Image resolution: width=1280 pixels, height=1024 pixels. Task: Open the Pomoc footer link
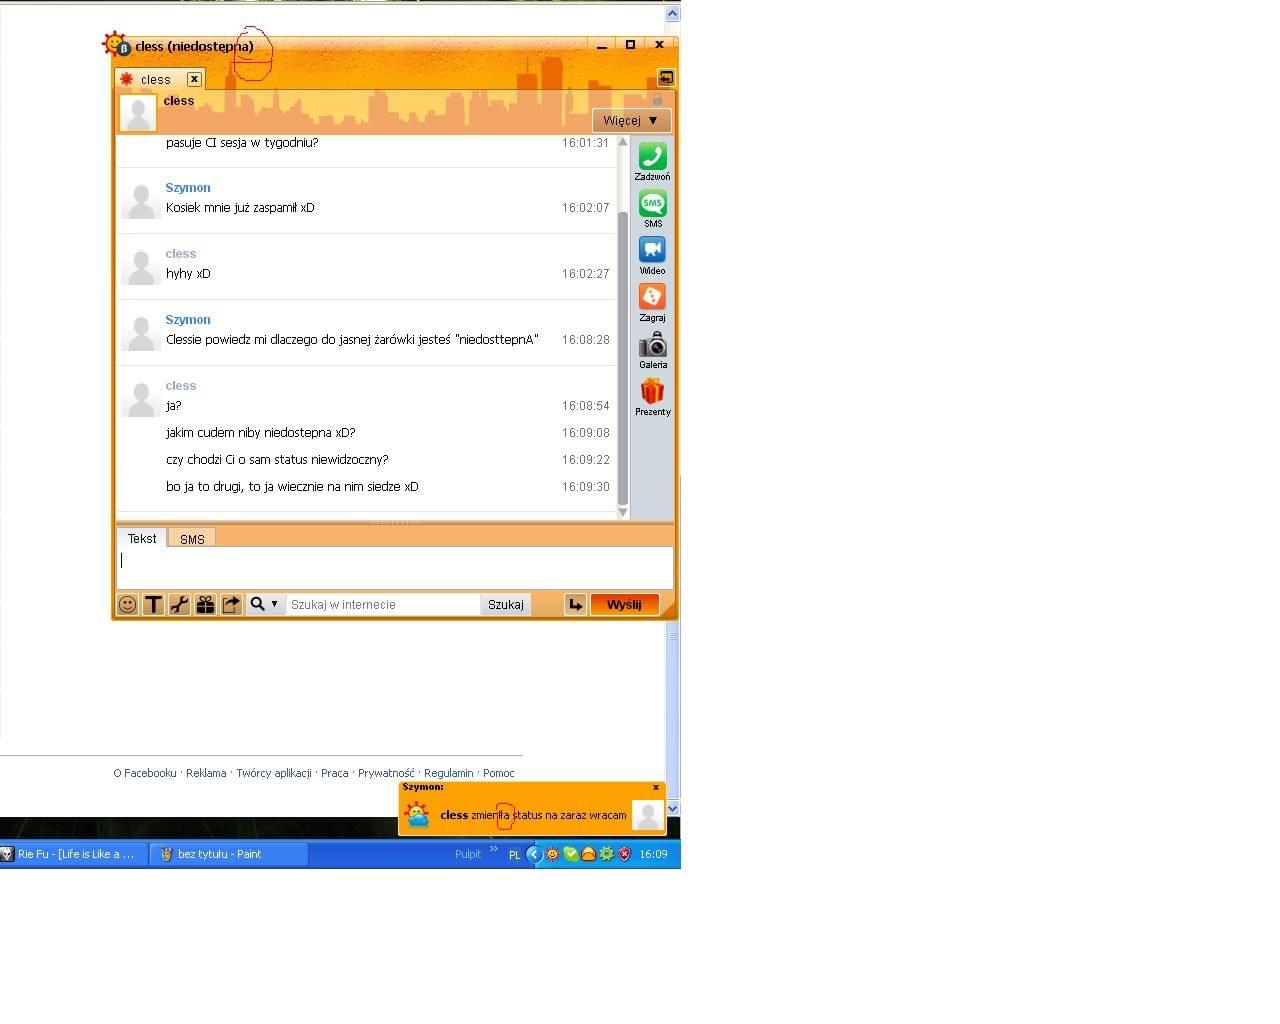click(x=499, y=773)
